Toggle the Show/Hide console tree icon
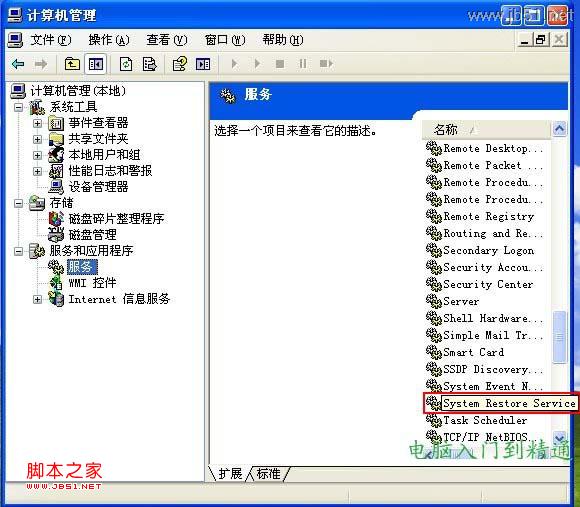 tap(95, 64)
